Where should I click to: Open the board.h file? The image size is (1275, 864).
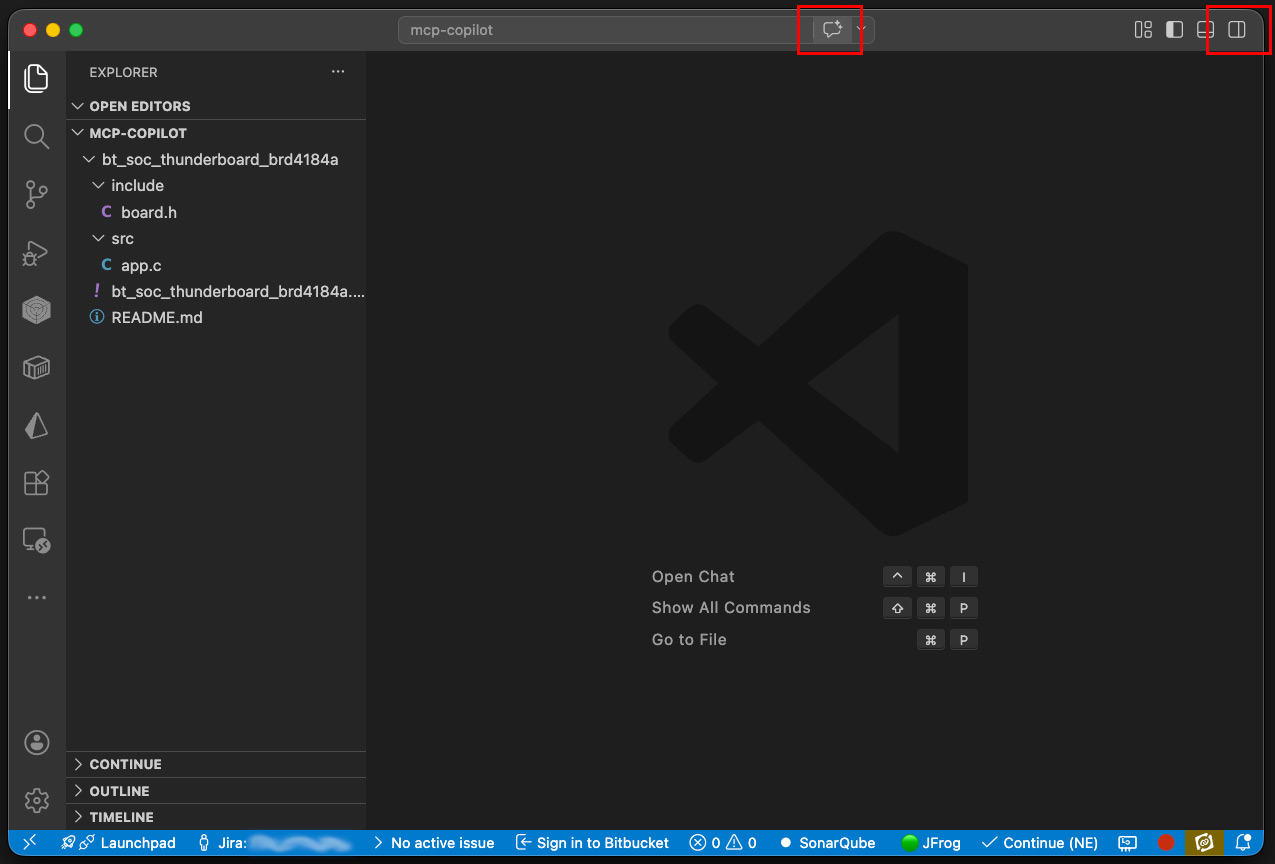[216, 212]
